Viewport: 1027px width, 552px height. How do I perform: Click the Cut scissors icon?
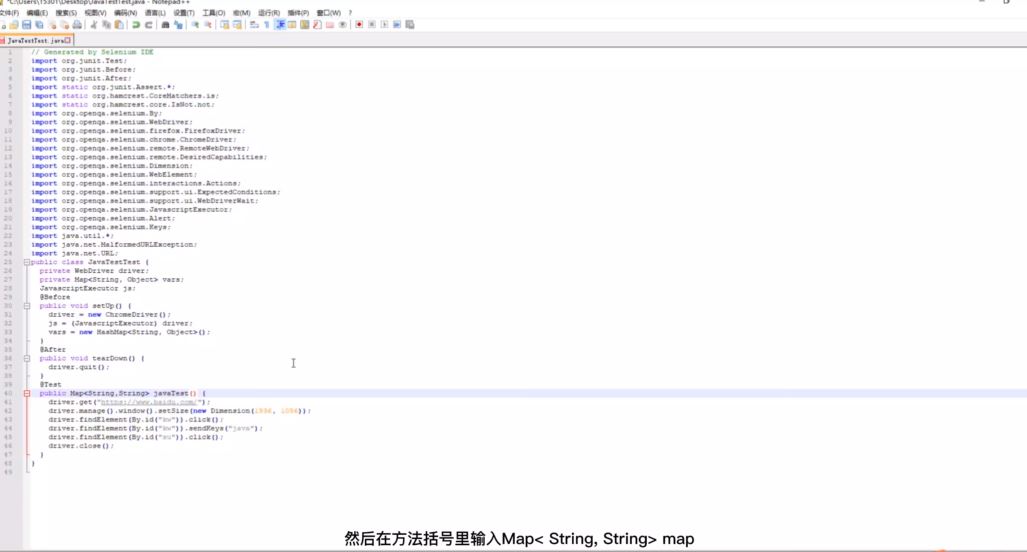pyautogui.click(x=94, y=25)
